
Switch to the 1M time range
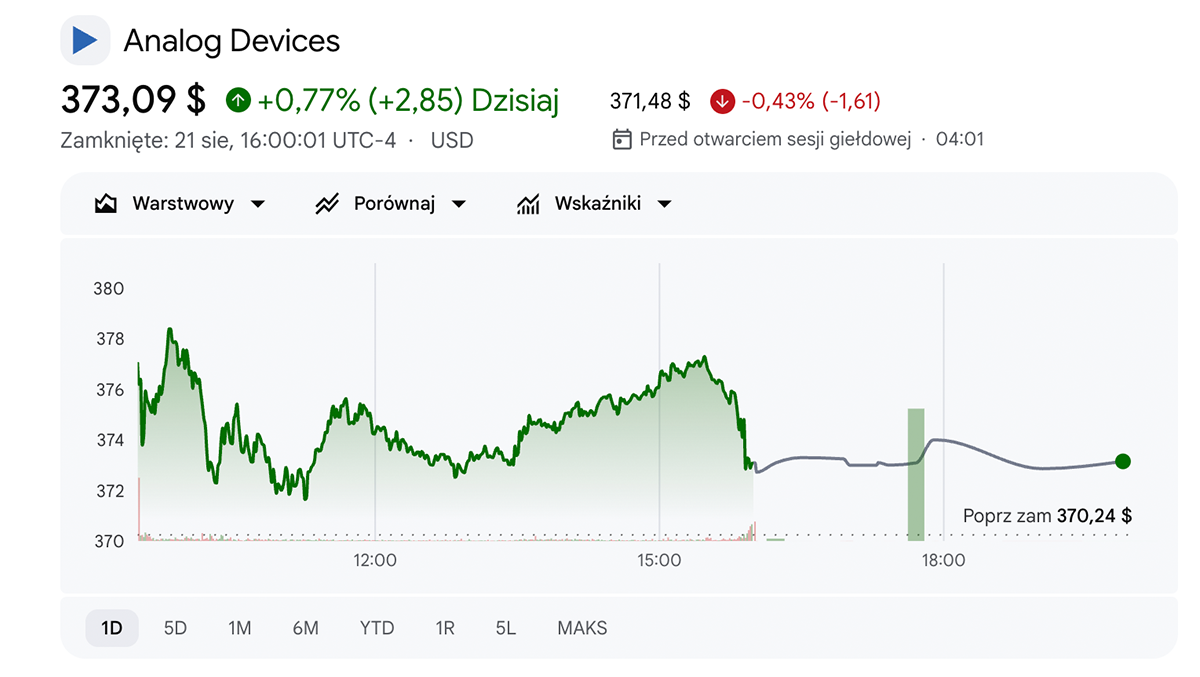240,628
